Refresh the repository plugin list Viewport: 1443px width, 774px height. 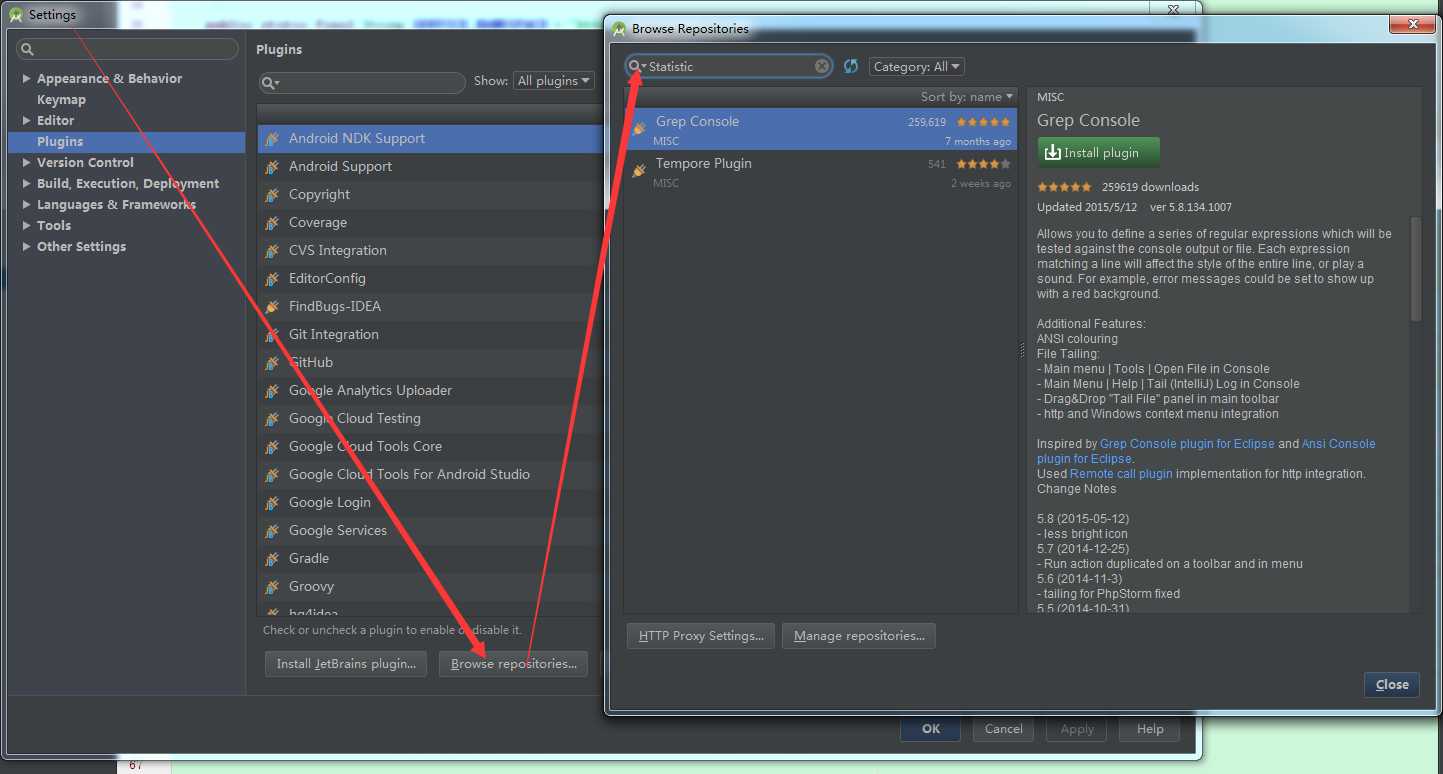851,66
